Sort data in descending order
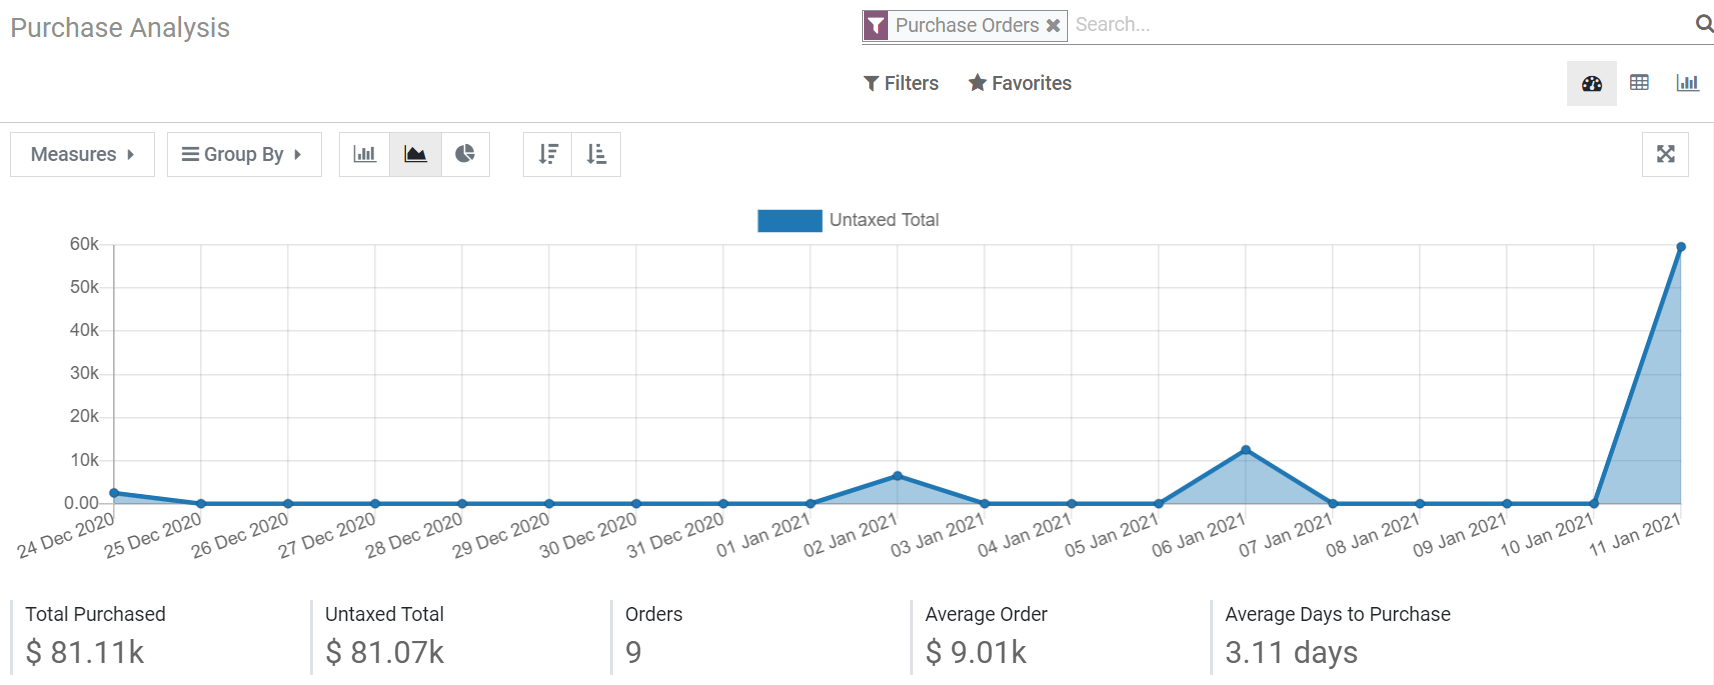 547,154
